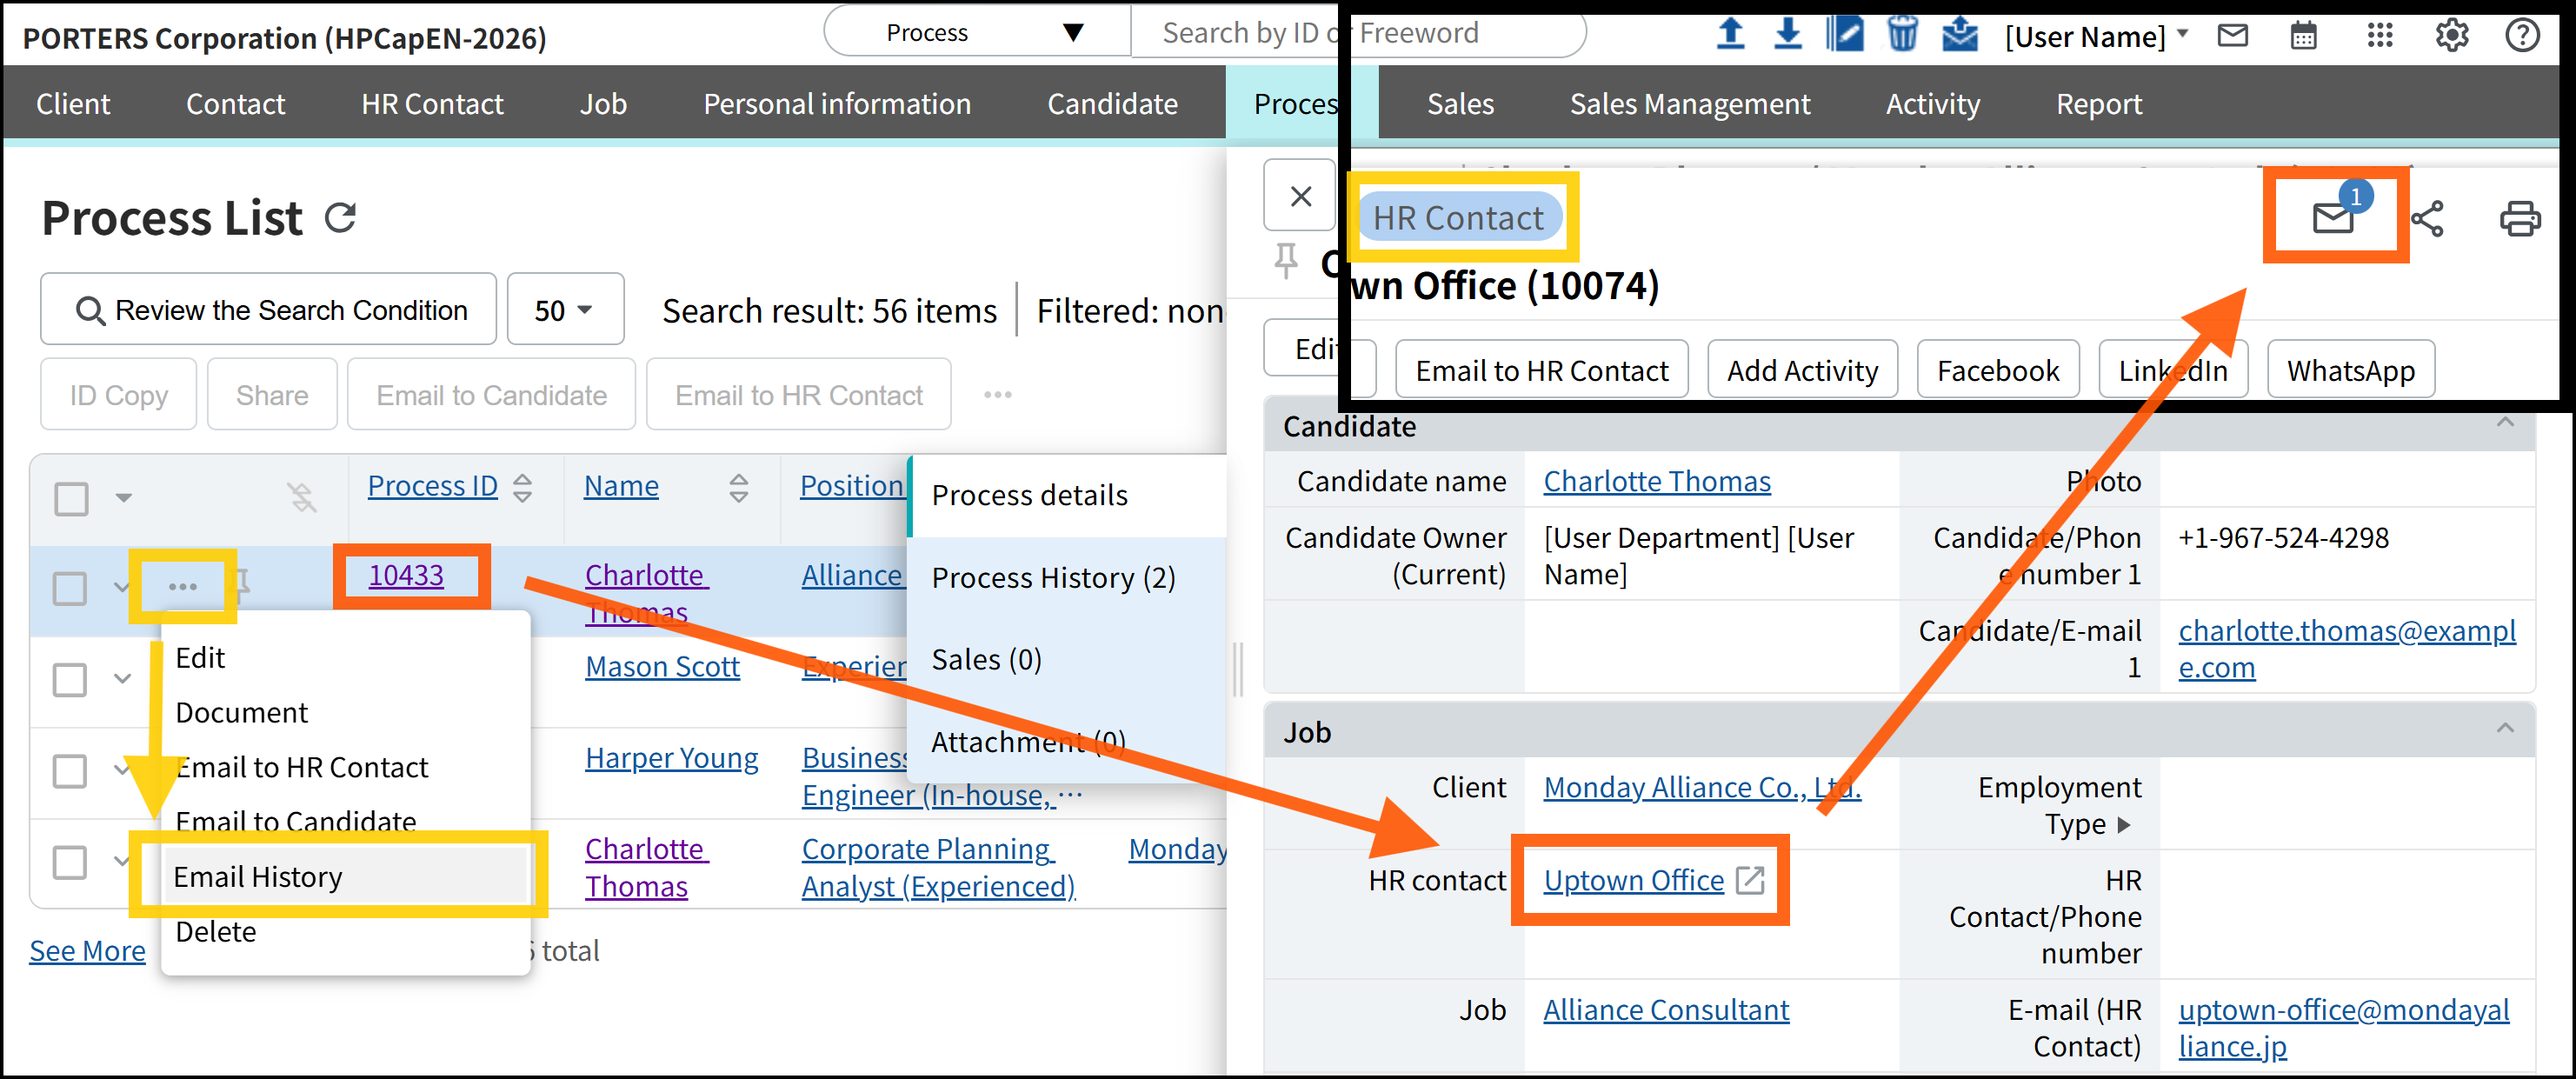
Task: Open the Charlotte Thomas candidate name link
Action: 1656,481
